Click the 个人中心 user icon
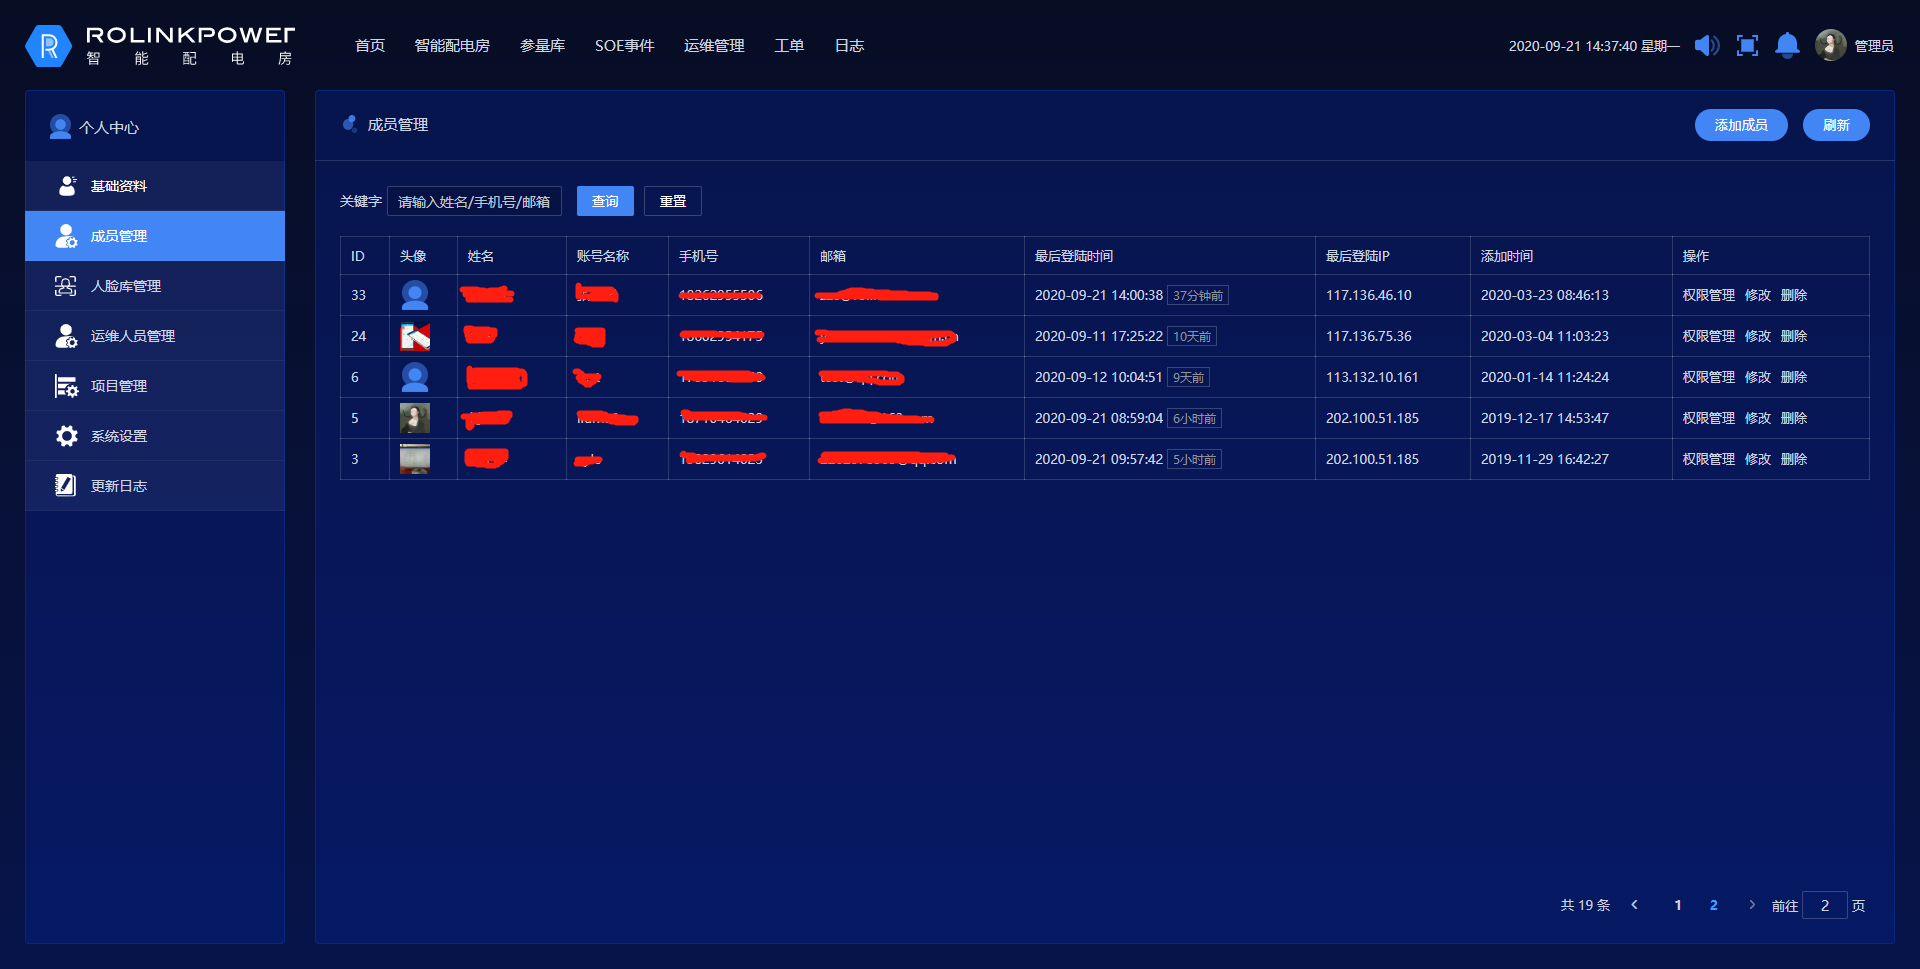This screenshot has height=969, width=1920. coord(60,127)
